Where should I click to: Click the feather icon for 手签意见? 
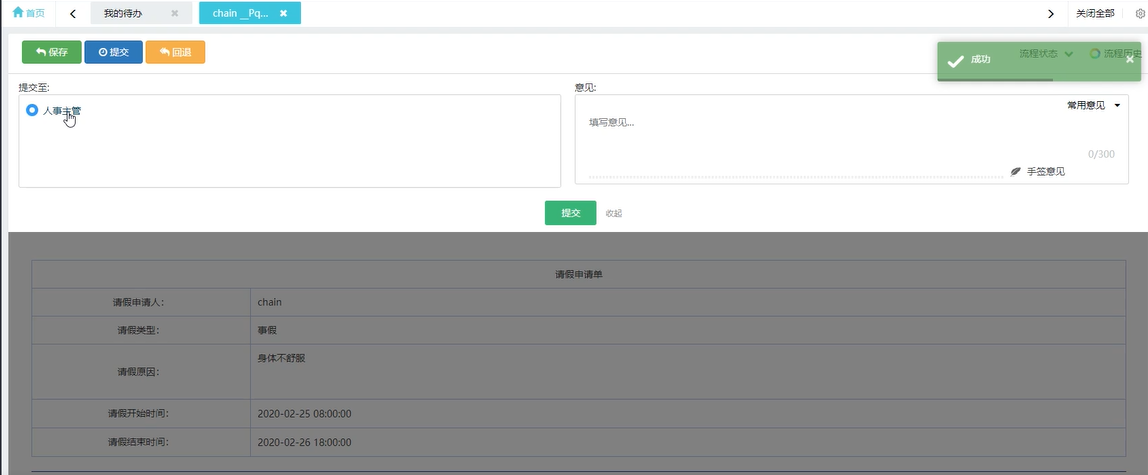pyautogui.click(x=1016, y=172)
